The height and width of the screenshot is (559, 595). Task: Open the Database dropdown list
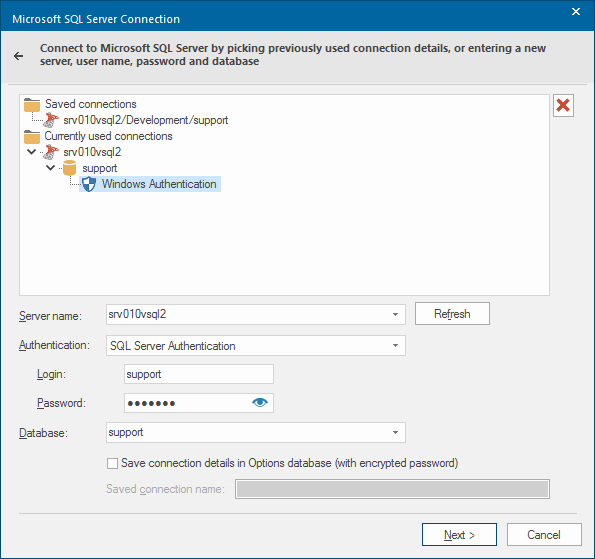(x=395, y=432)
